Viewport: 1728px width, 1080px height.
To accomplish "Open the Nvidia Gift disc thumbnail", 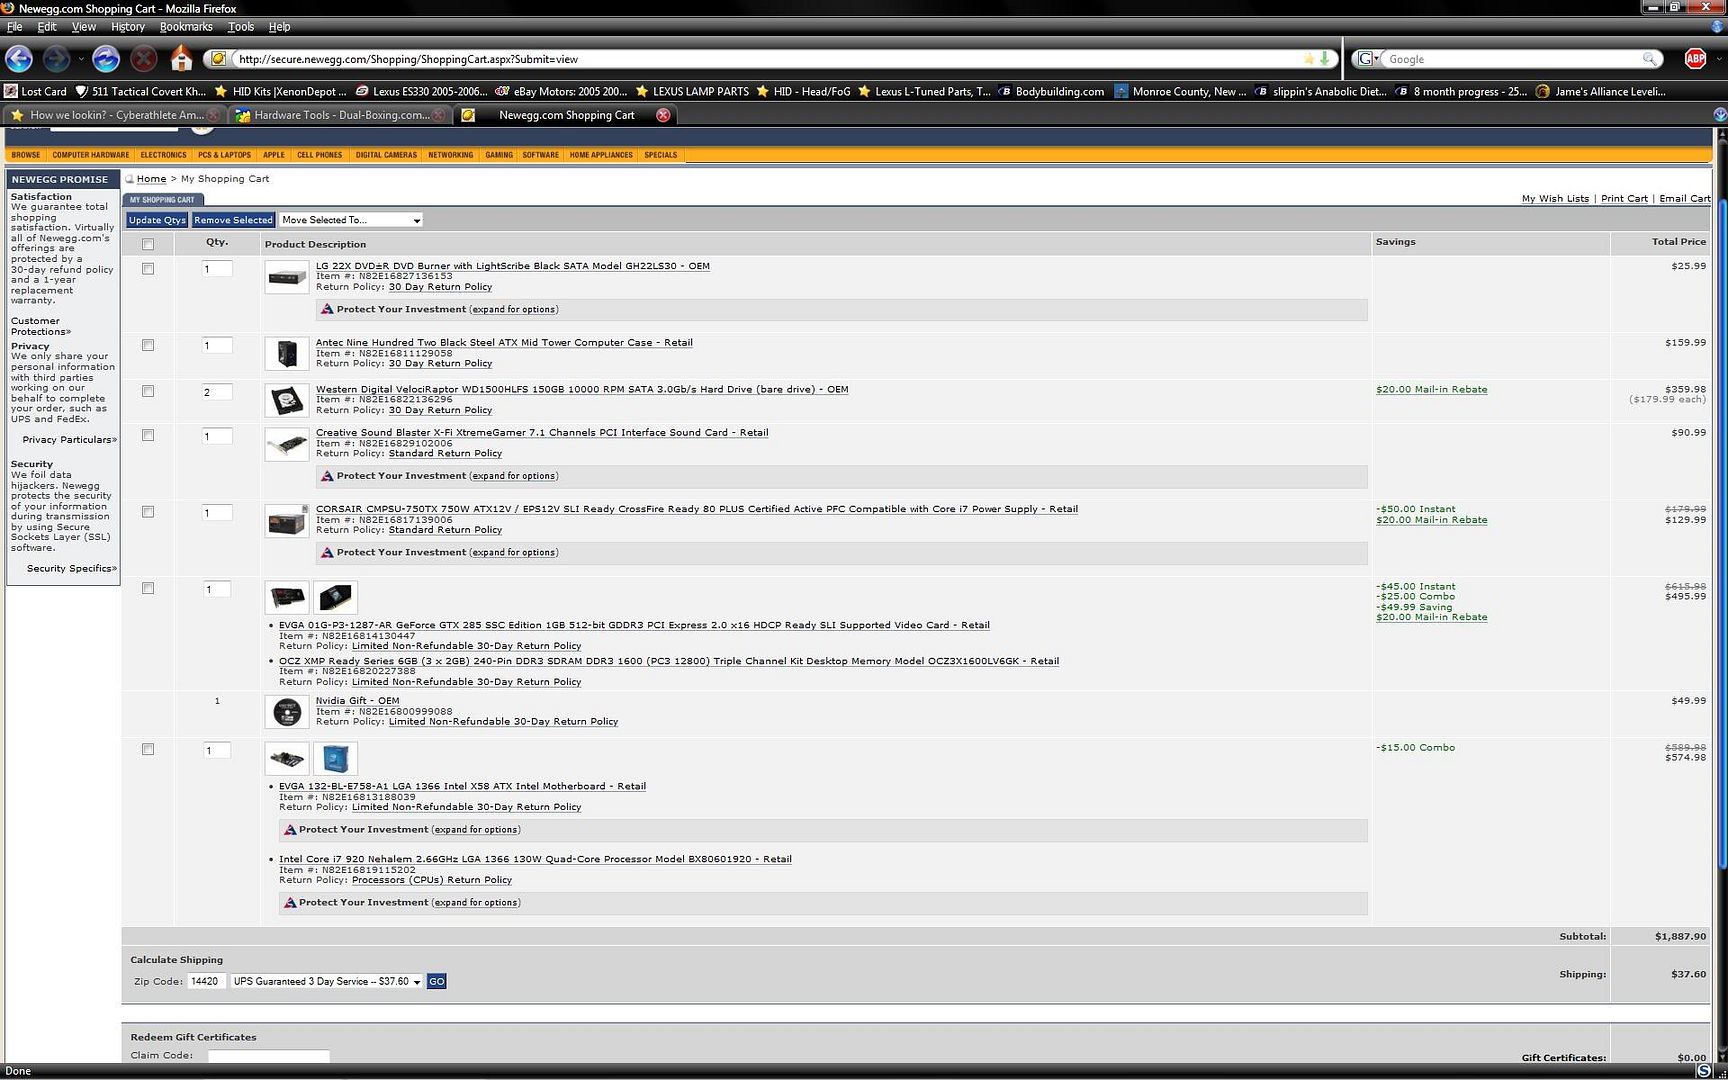I will 287,712.
